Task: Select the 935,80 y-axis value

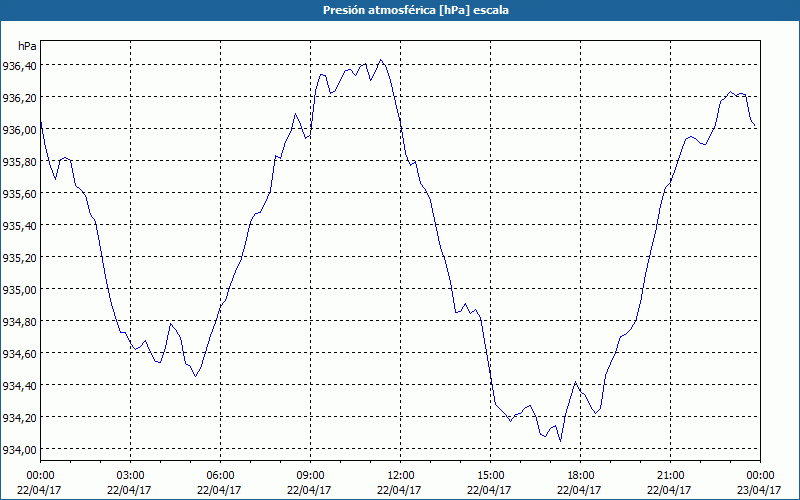Action: [x=19, y=161]
